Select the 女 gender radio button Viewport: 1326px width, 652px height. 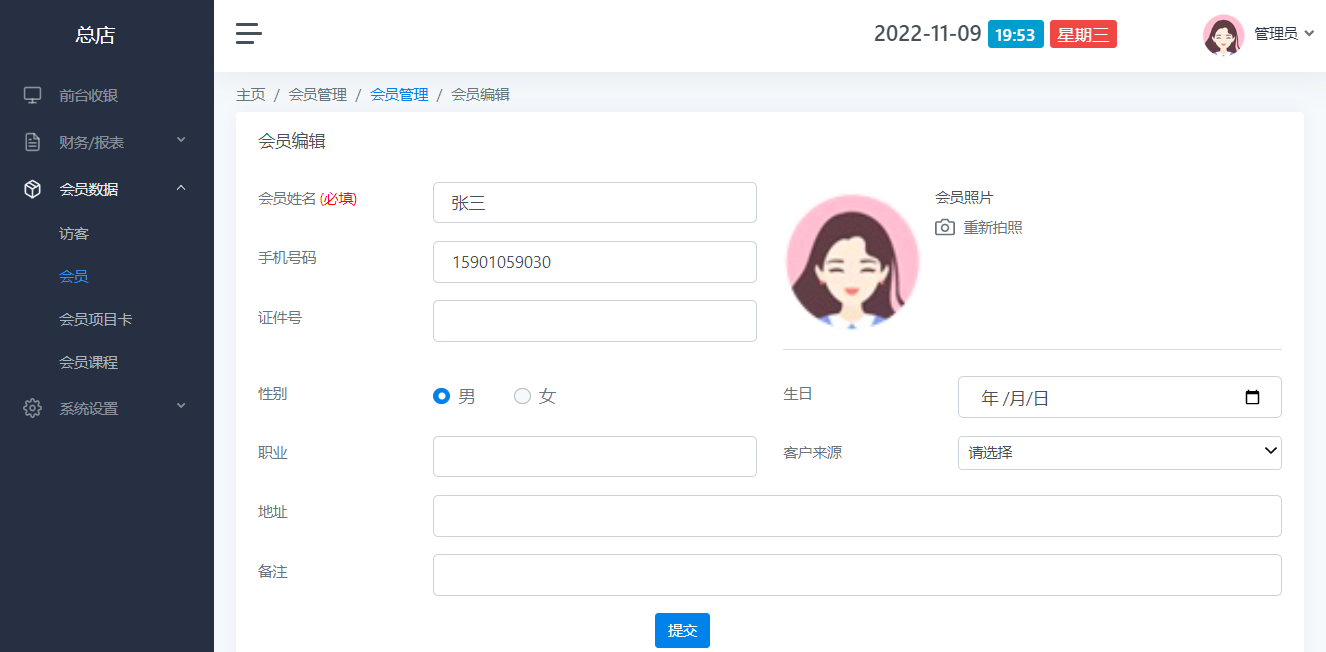pos(522,396)
